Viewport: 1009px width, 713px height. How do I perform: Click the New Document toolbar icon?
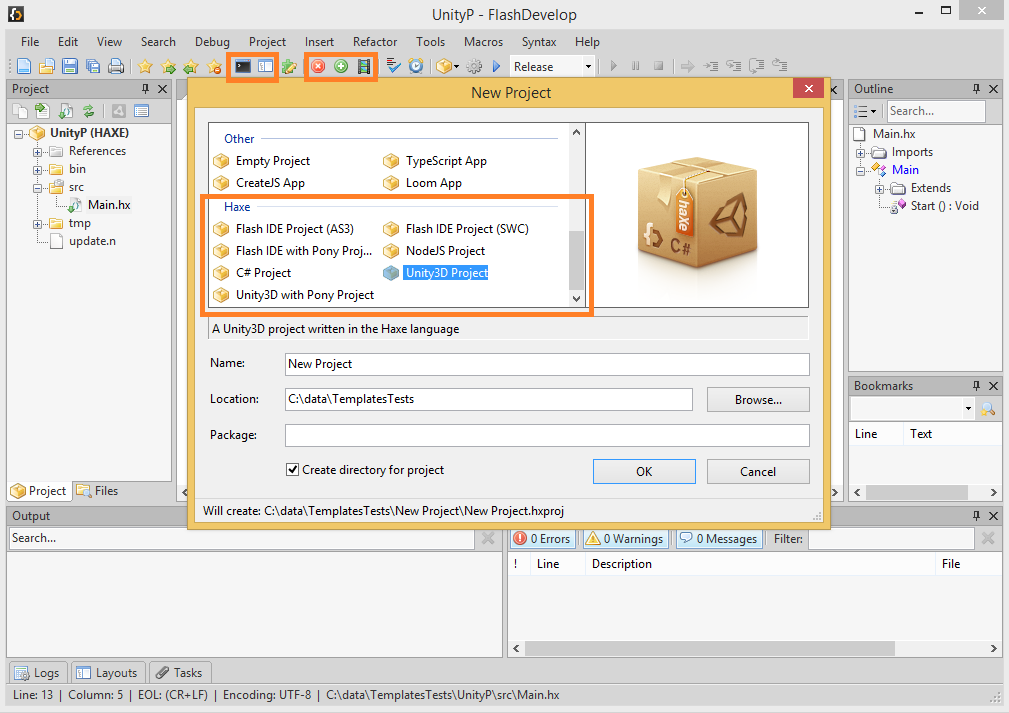coord(24,66)
